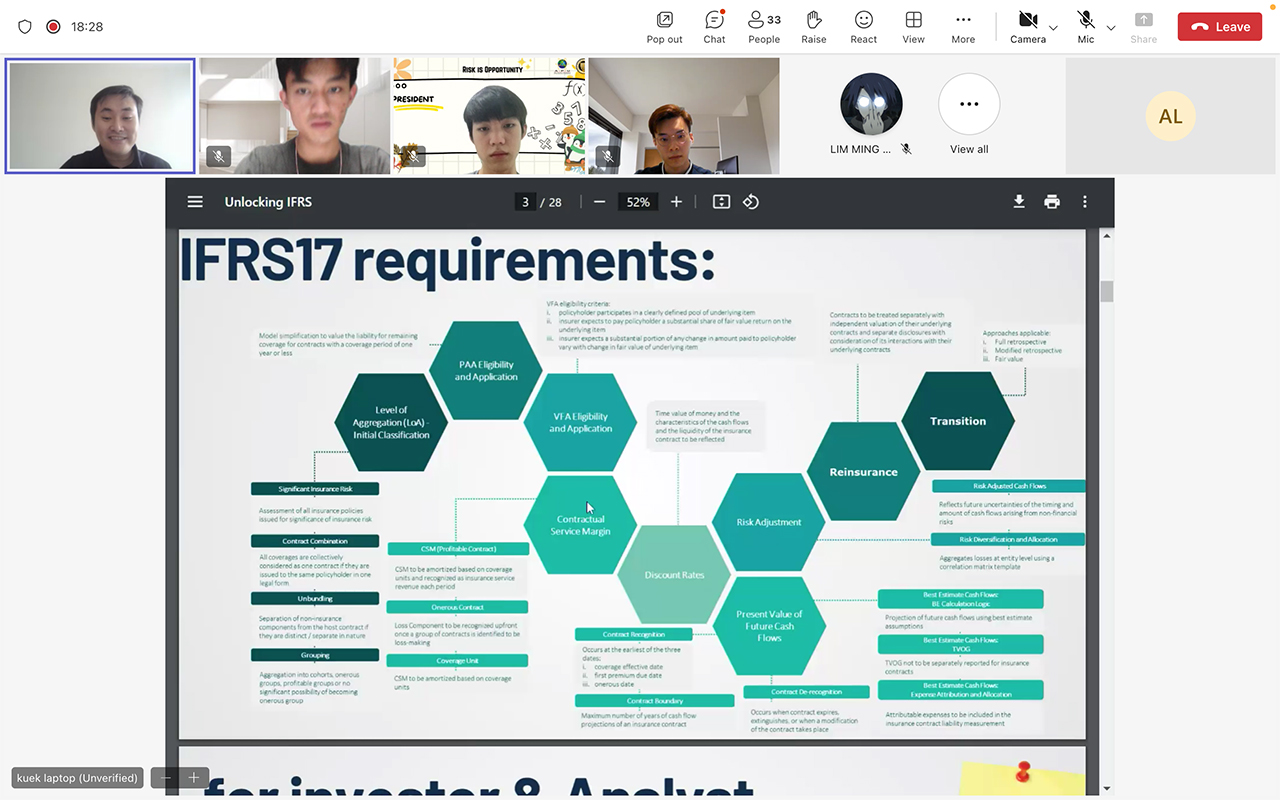The image size is (1280, 800).
Task: Select the AL participant tile
Action: pyautogui.click(x=1170, y=116)
